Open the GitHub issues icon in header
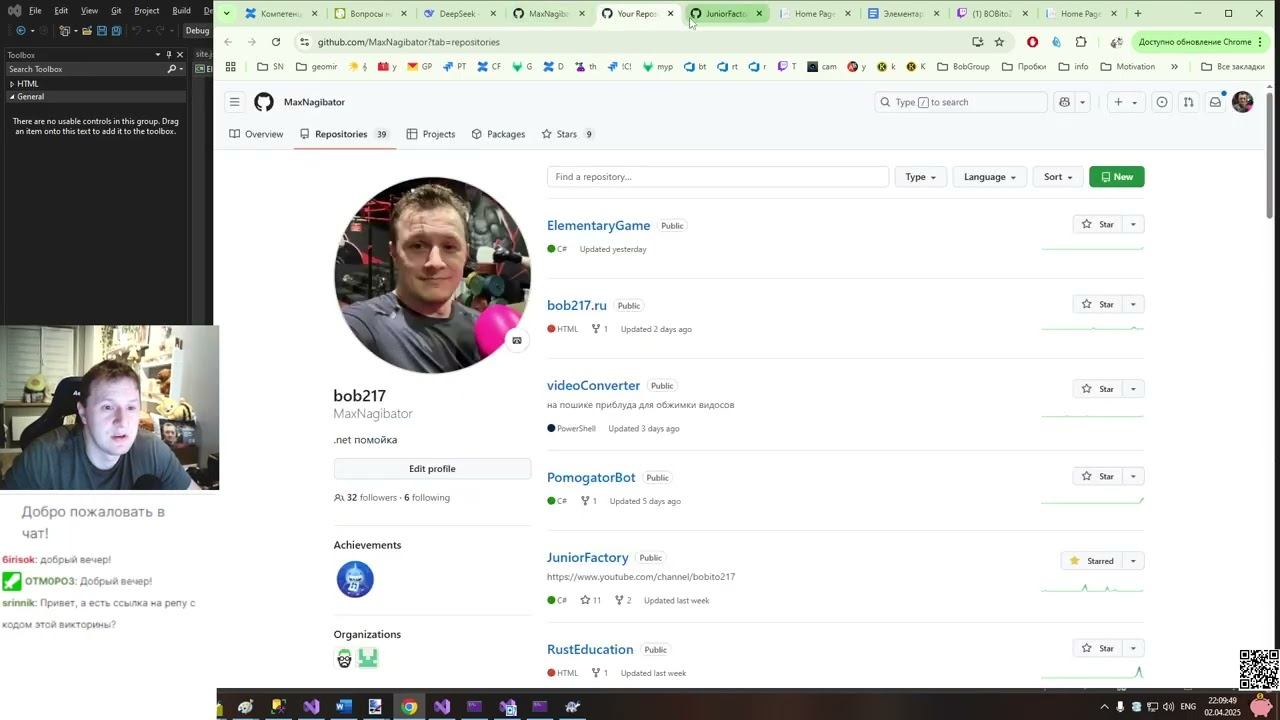This screenshot has height=720, width=1280. point(1161,102)
